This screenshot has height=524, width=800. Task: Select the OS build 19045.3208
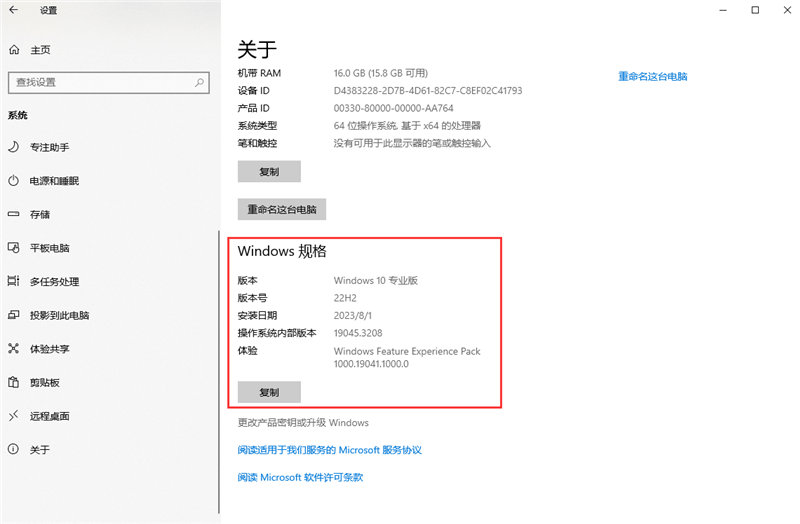[358, 333]
